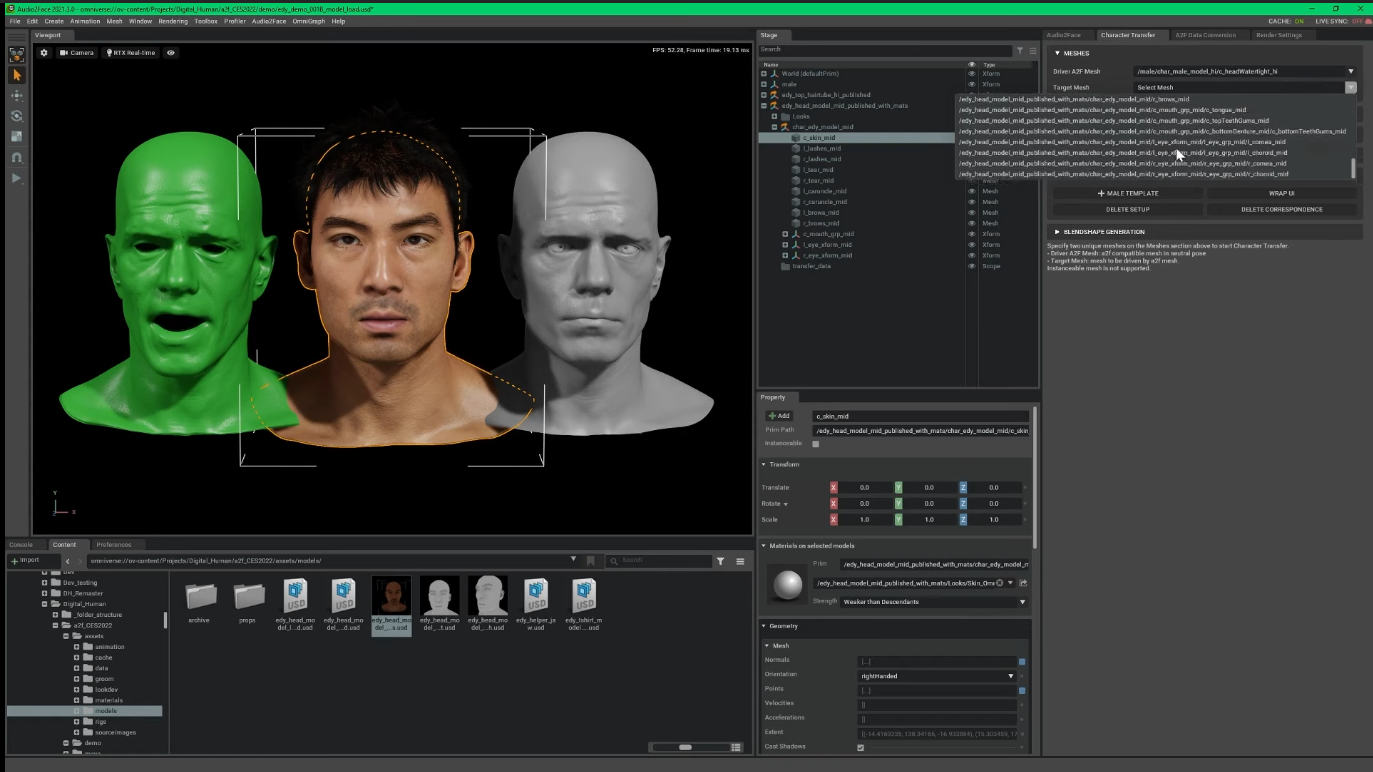Expand the male tree node
The height and width of the screenshot is (772, 1373).
[764, 84]
